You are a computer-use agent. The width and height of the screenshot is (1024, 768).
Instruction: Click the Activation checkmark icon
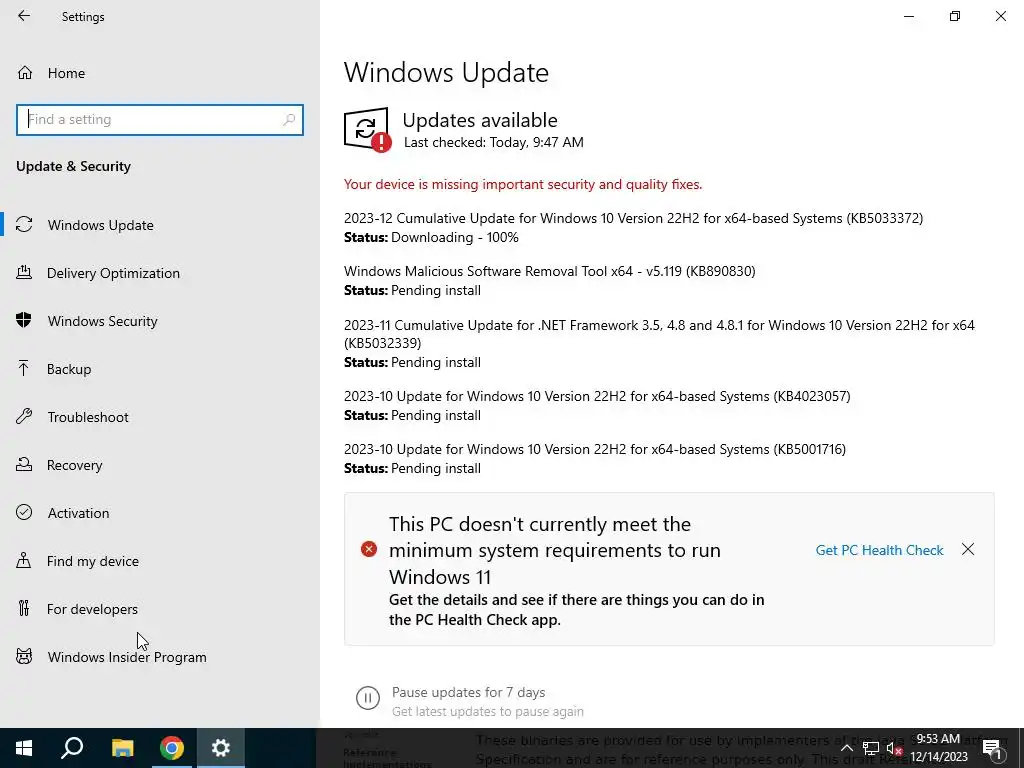[x=24, y=513]
